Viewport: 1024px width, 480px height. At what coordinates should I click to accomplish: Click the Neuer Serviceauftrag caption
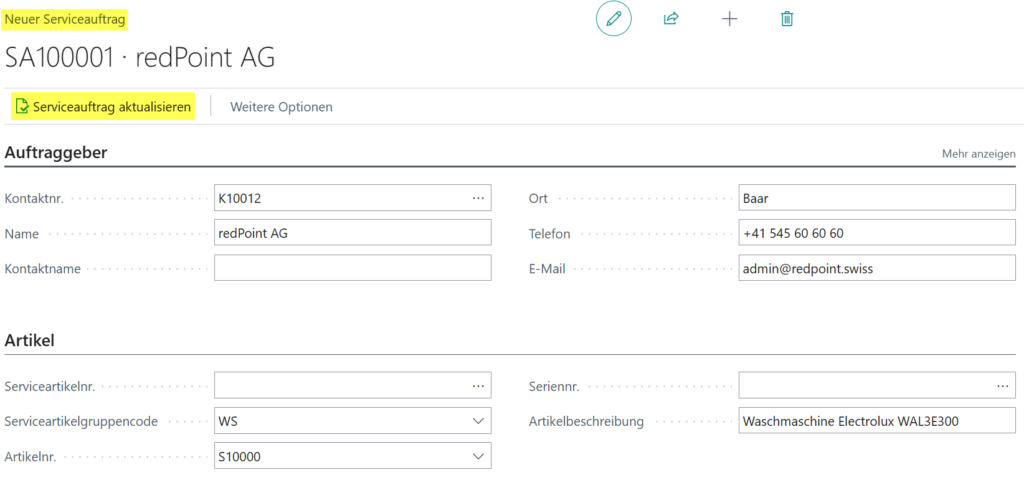click(65, 20)
